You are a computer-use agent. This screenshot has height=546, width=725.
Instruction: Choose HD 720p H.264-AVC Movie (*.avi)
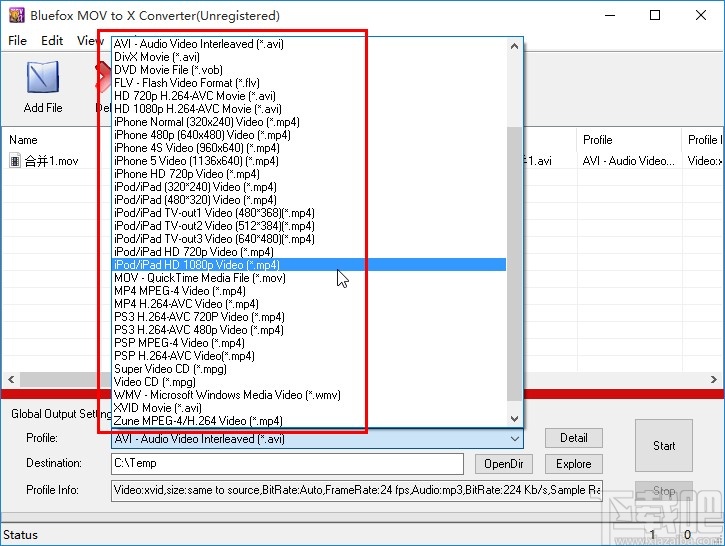(x=309, y=96)
